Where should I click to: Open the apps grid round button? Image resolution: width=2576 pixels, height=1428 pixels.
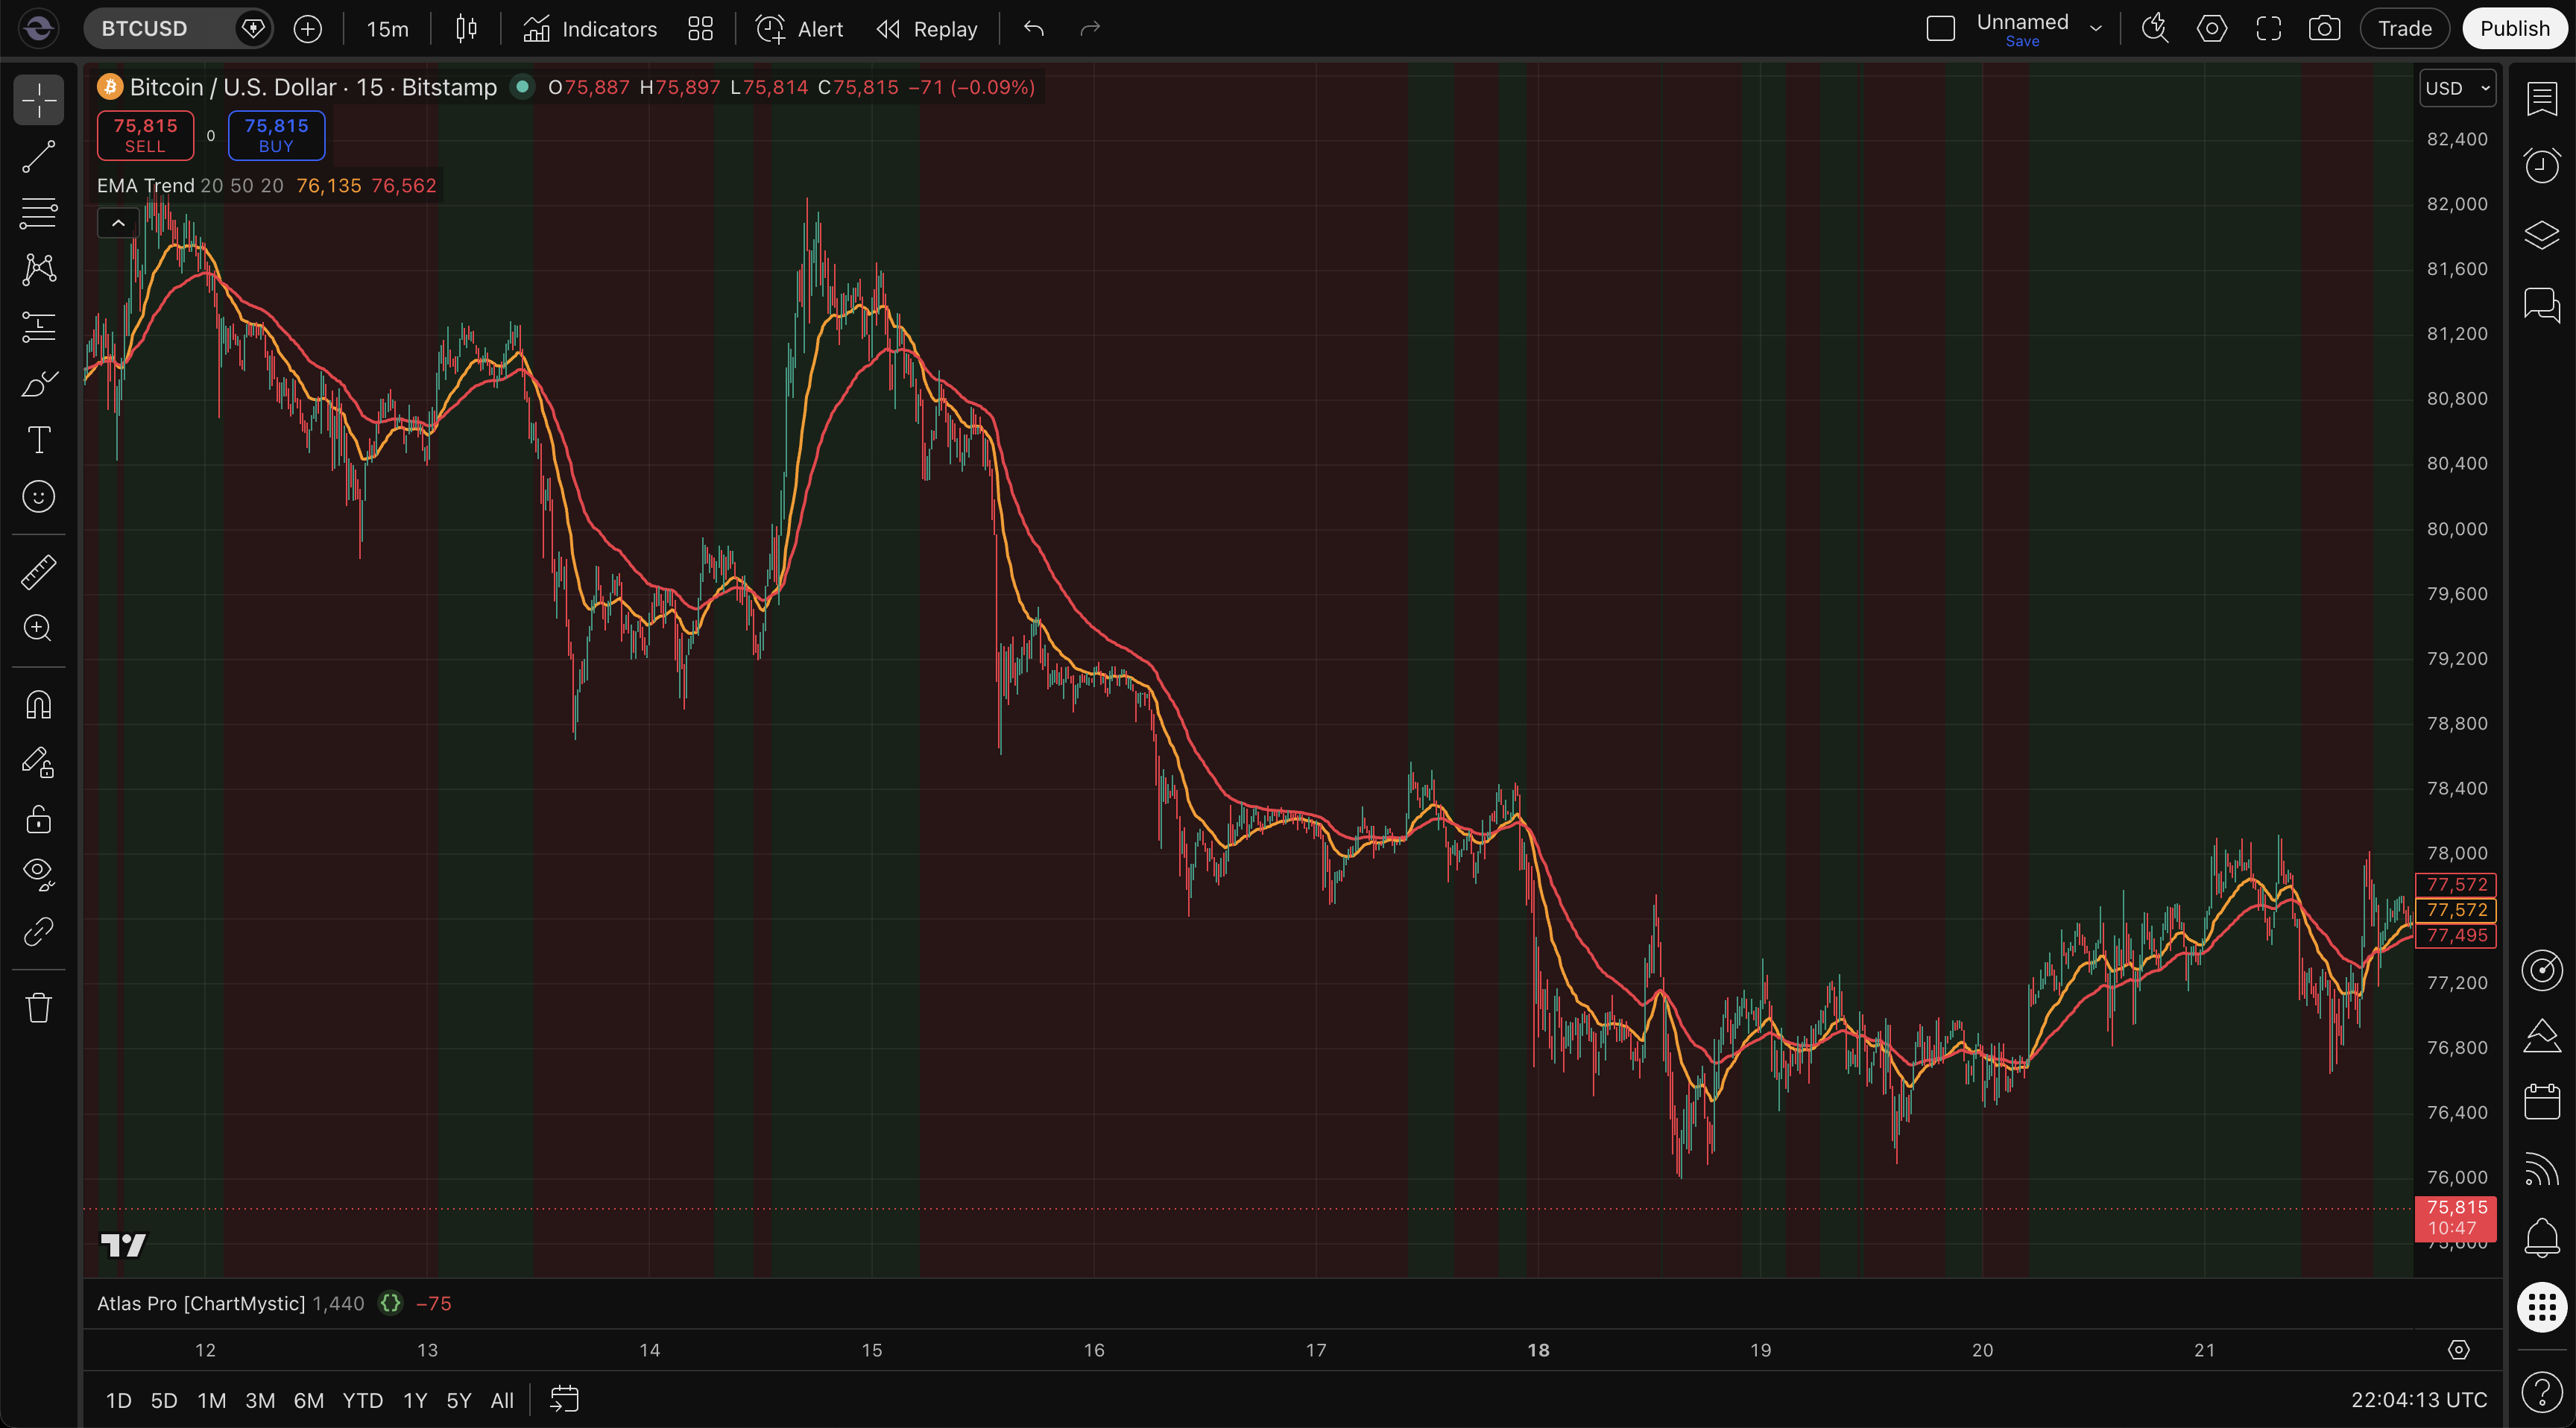pyautogui.click(x=2541, y=1307)
